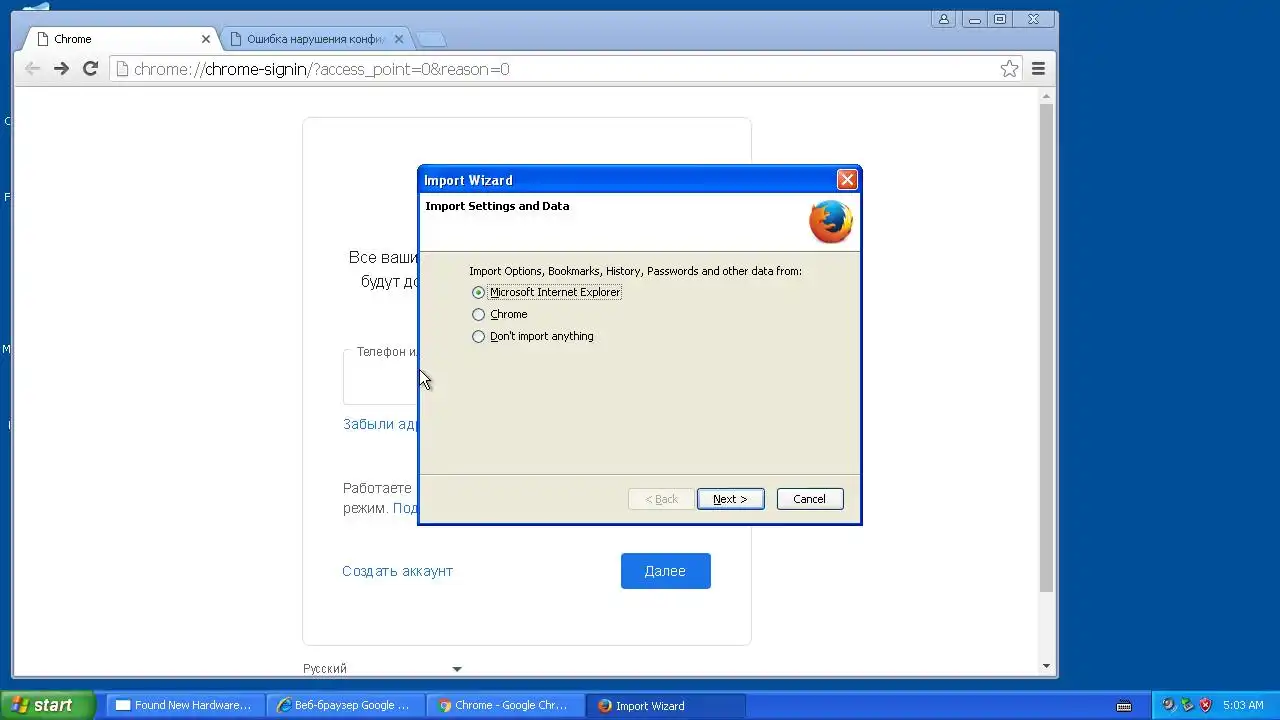Click the Import Wizard taskbar item
The width and height of the screenshot is (1280, 720).
coord(666,705)
